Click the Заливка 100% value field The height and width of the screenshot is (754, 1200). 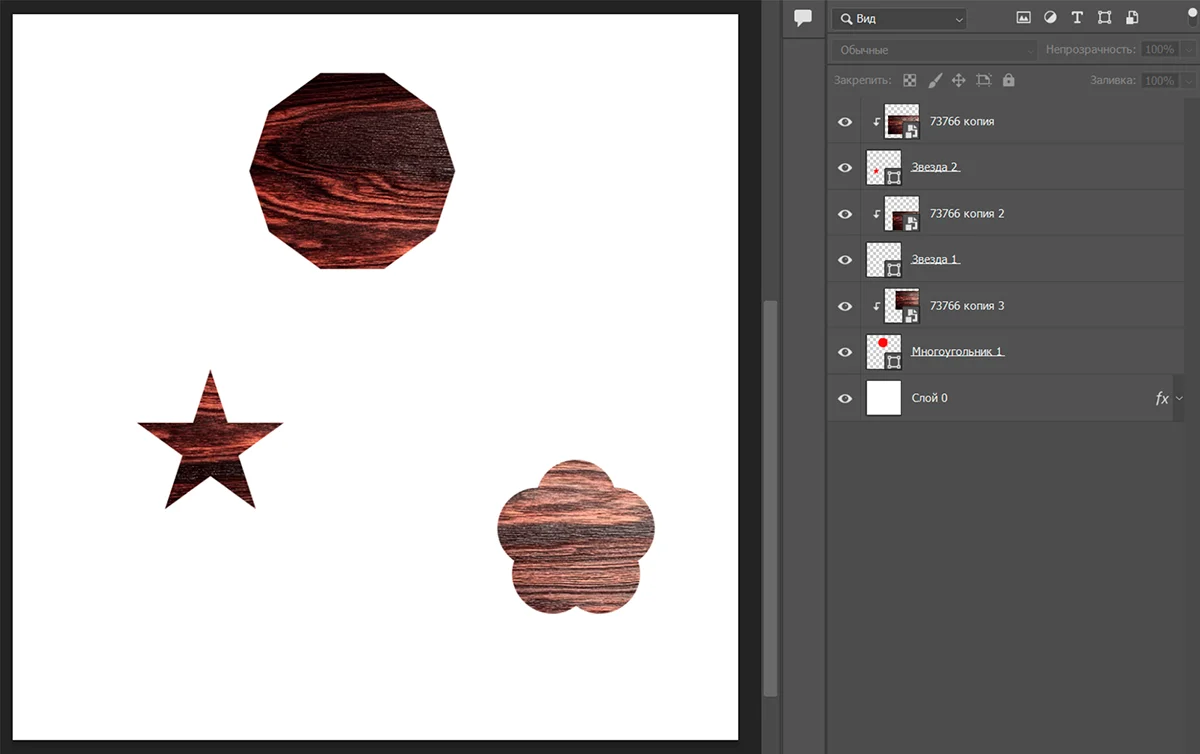(1159, 80)
